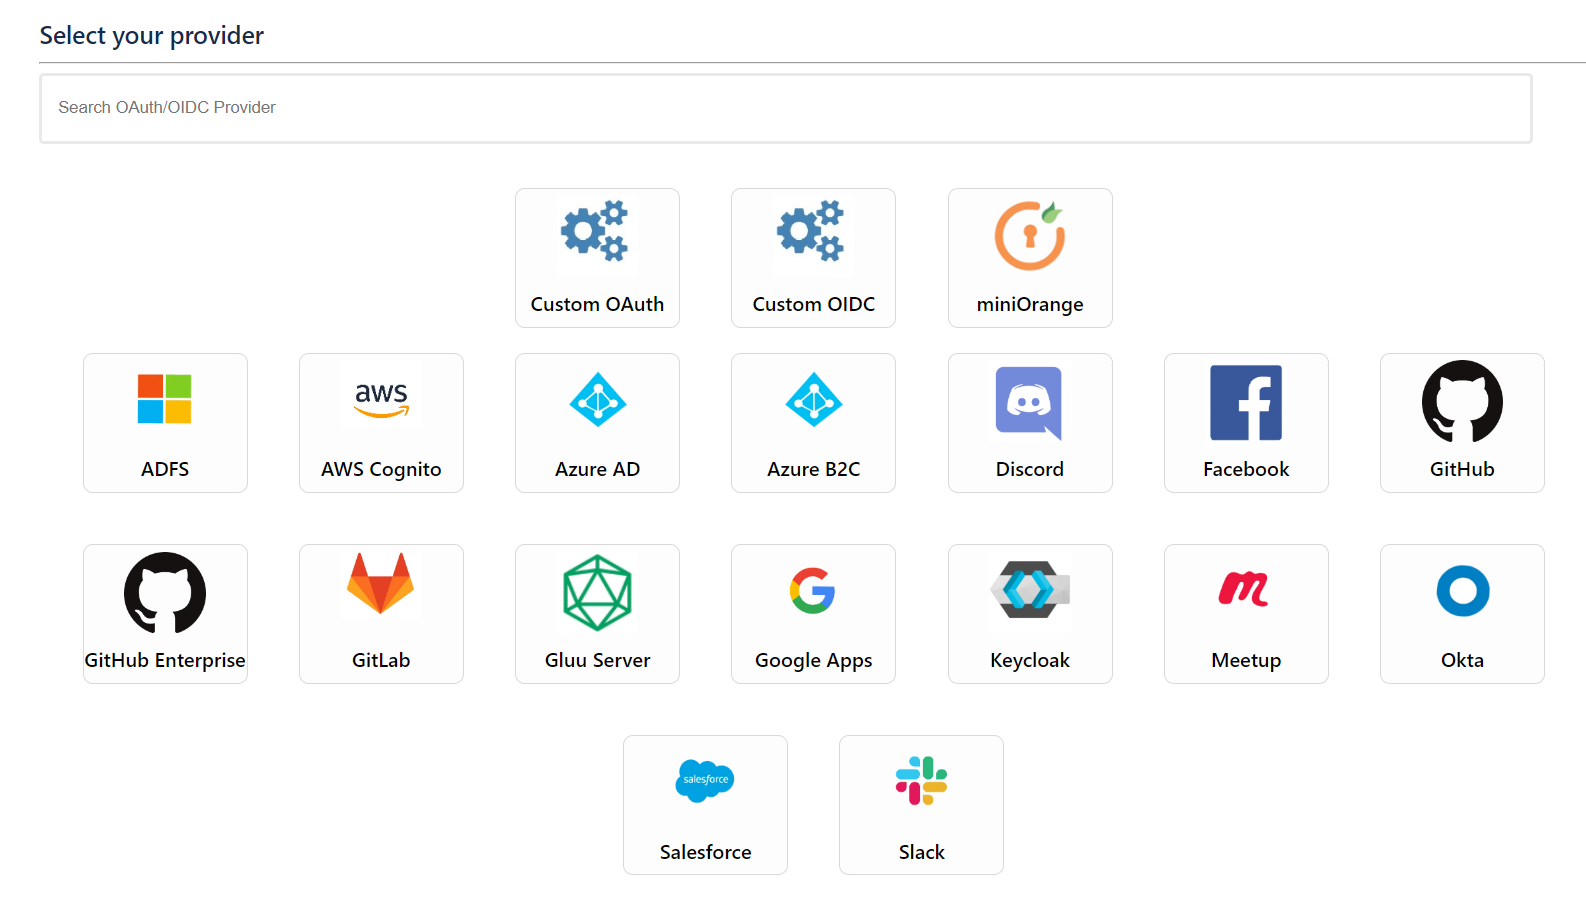Click the Slack label
The width and height of the screenshot is (1586, 900).
(921, 852)
